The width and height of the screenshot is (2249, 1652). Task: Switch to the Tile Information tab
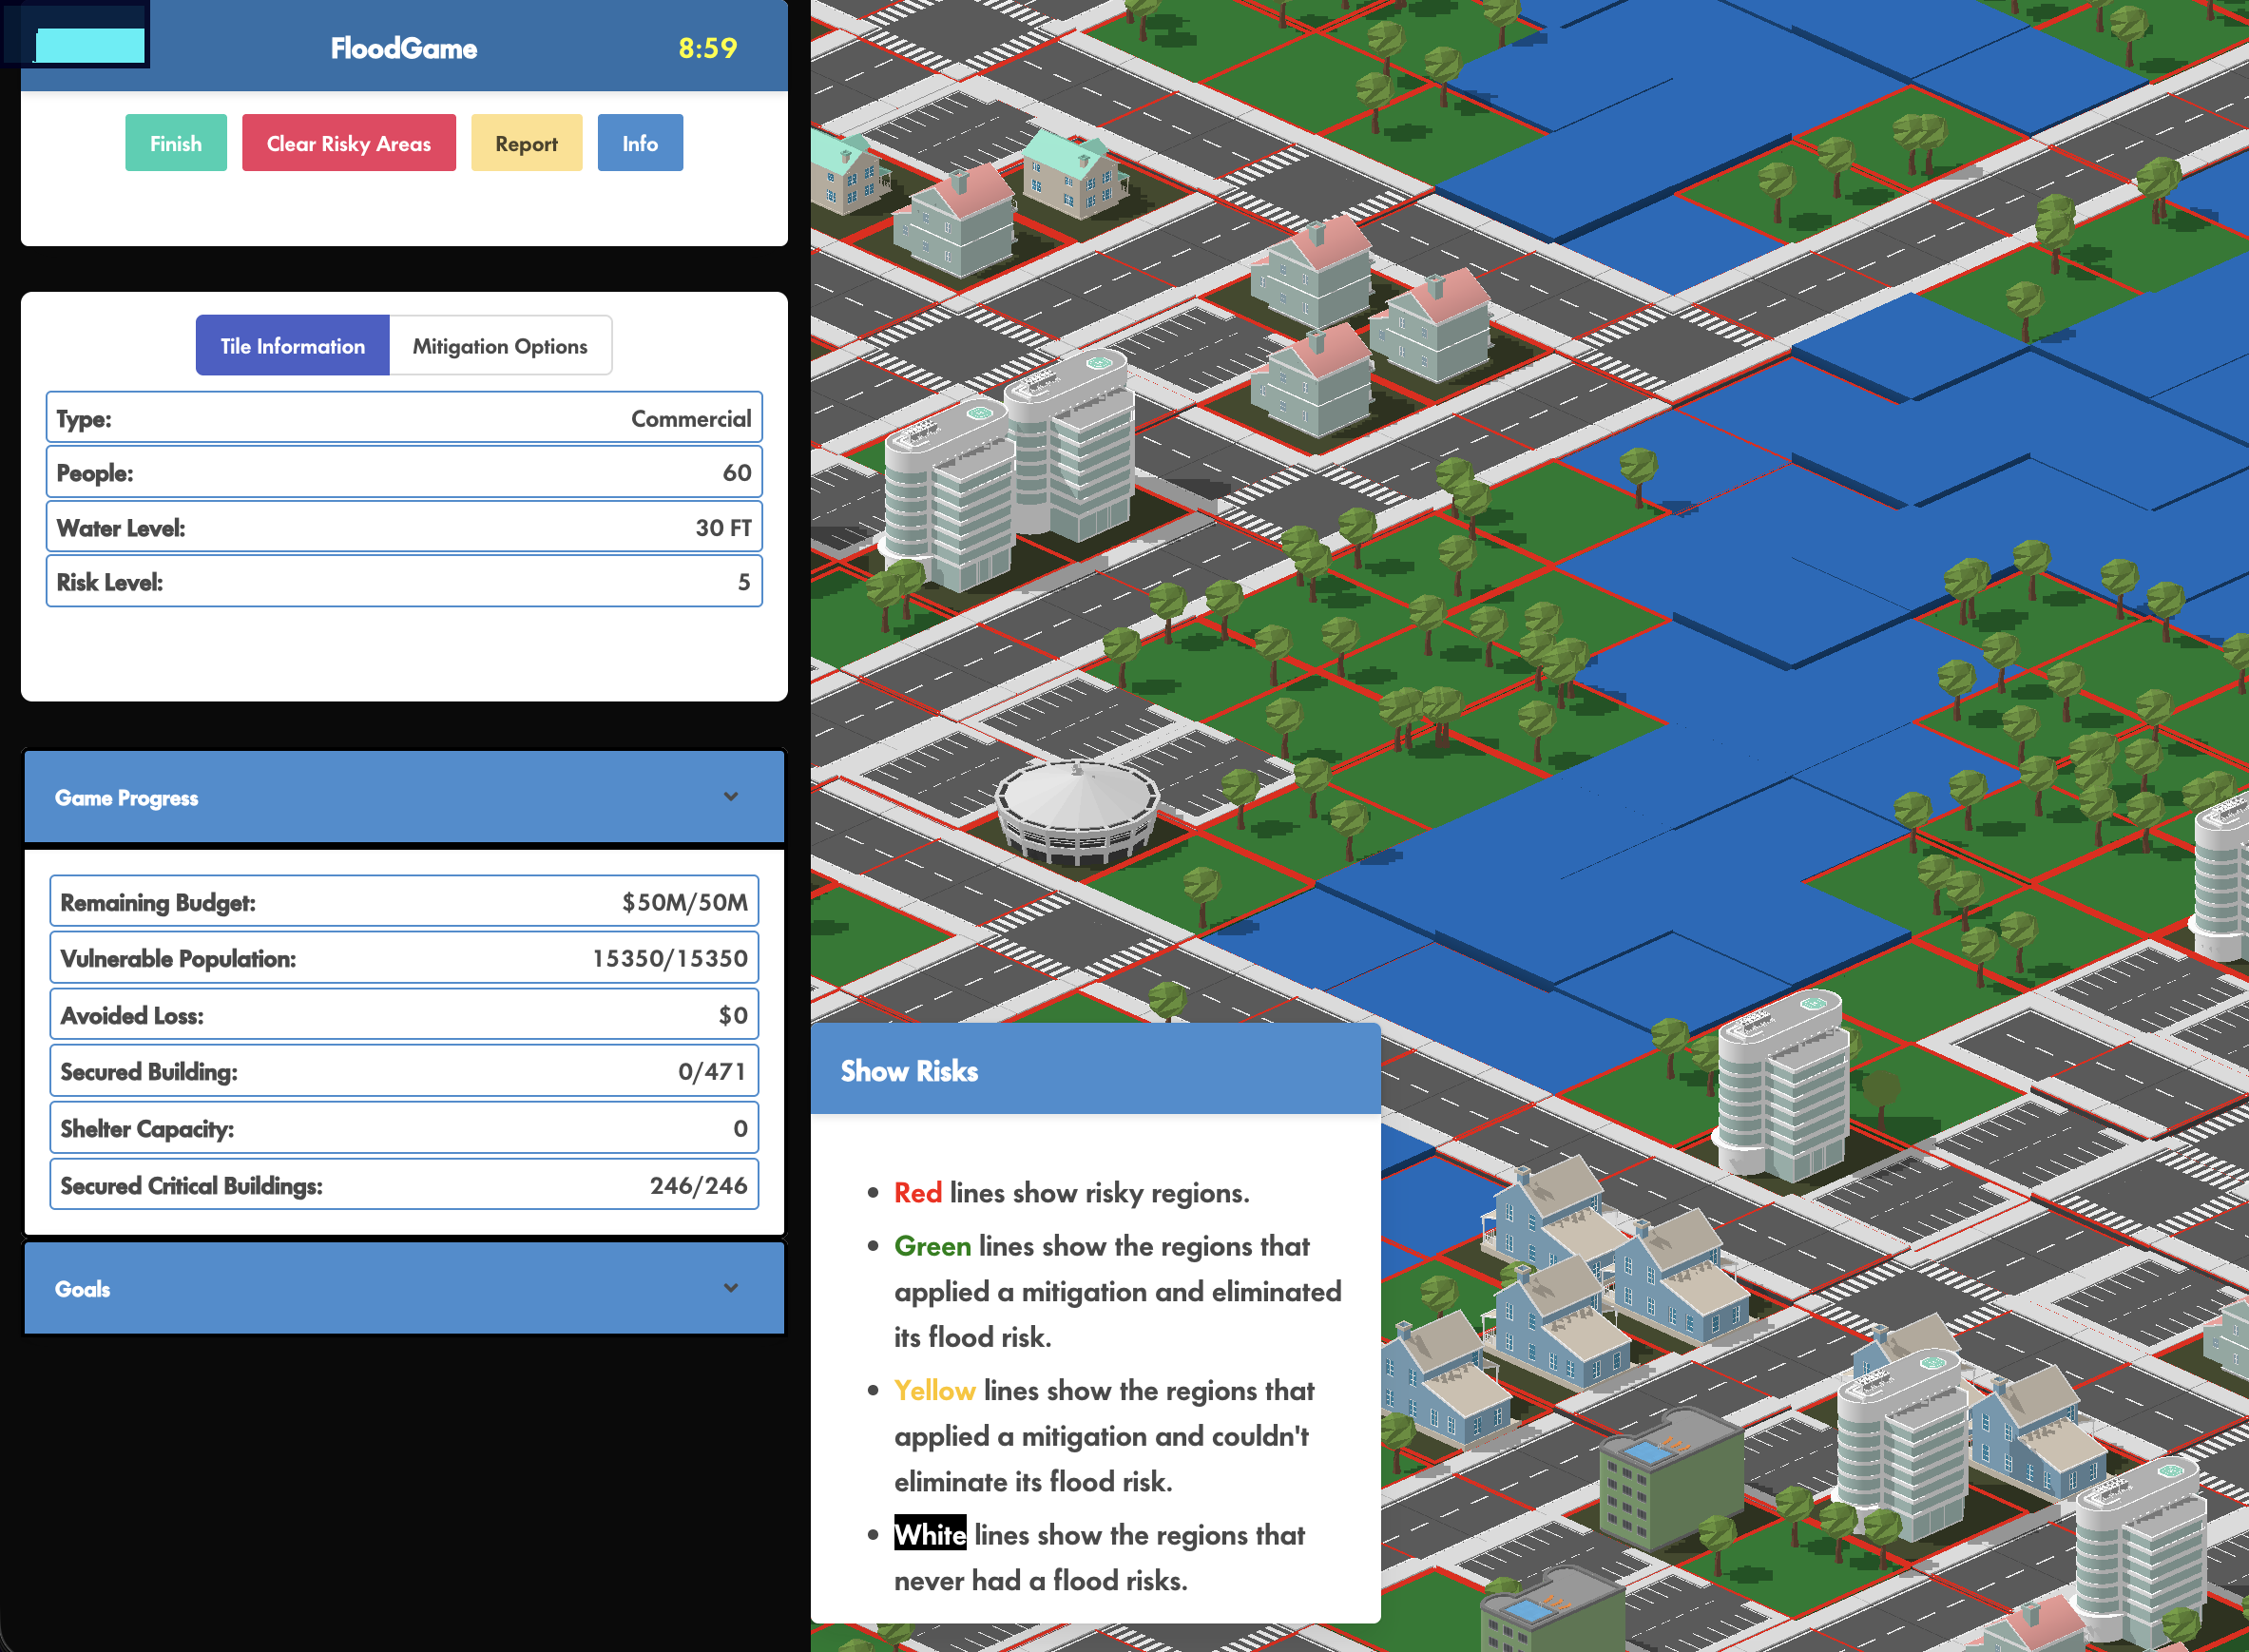coord(292,346)
